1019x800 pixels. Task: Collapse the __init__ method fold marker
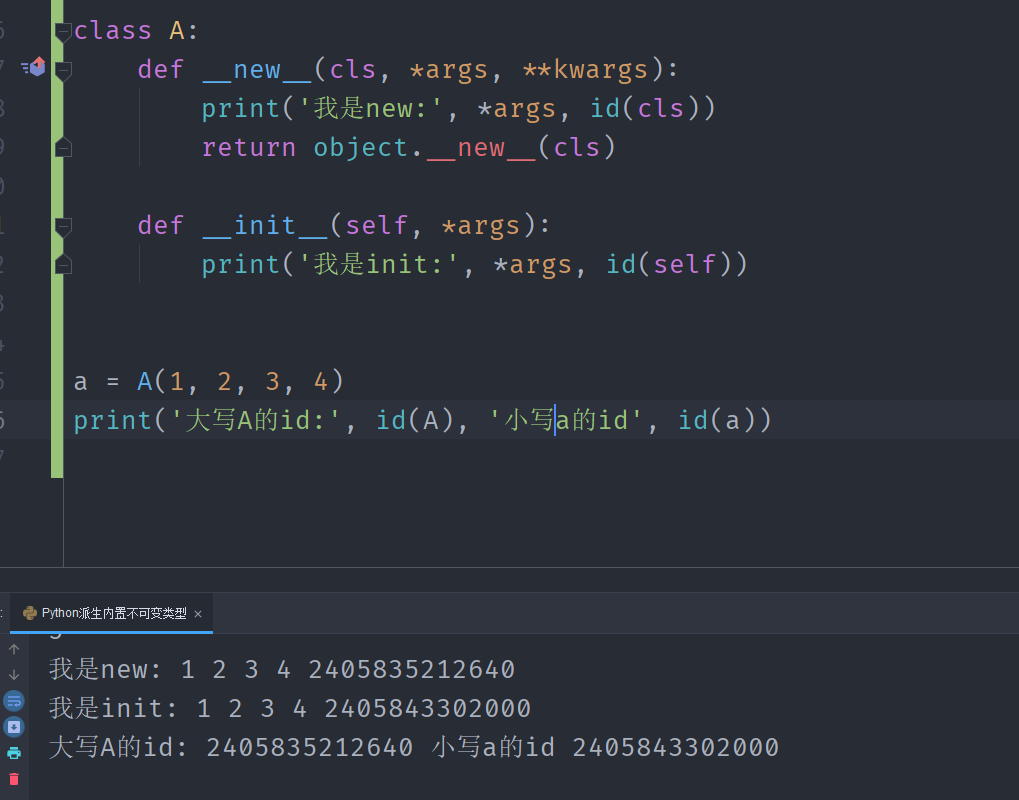pos(63,227)
